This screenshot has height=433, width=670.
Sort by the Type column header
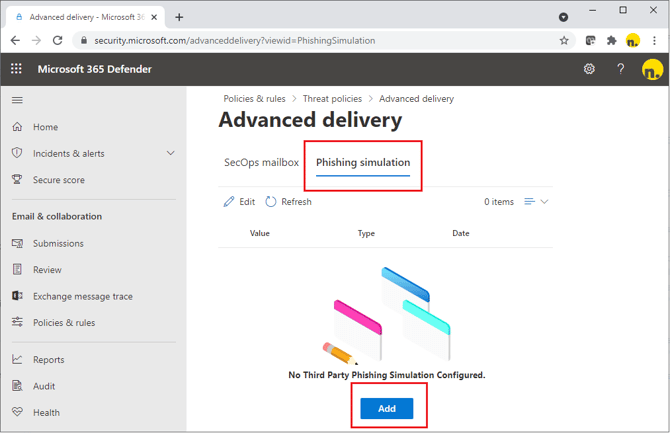[366, 233]
